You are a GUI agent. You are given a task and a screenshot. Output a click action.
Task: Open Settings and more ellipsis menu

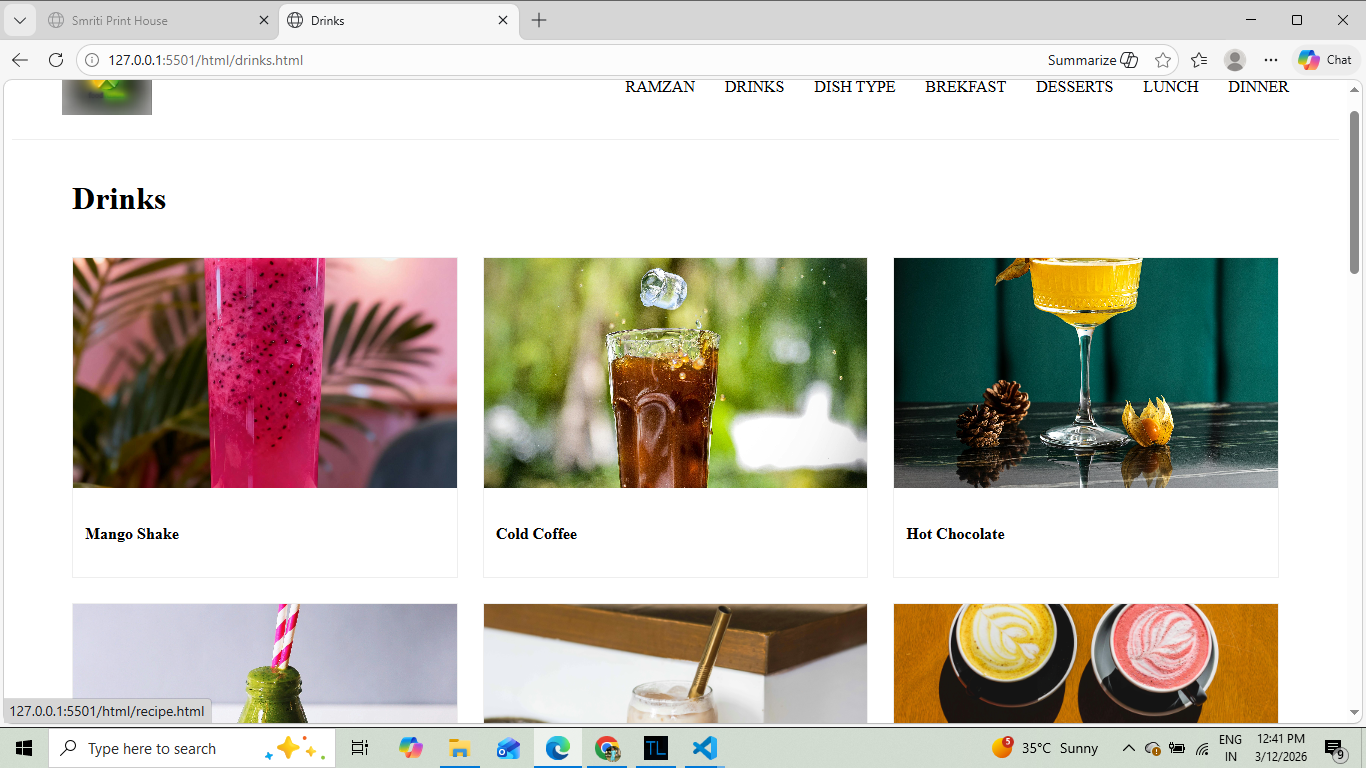point(1271,60)
